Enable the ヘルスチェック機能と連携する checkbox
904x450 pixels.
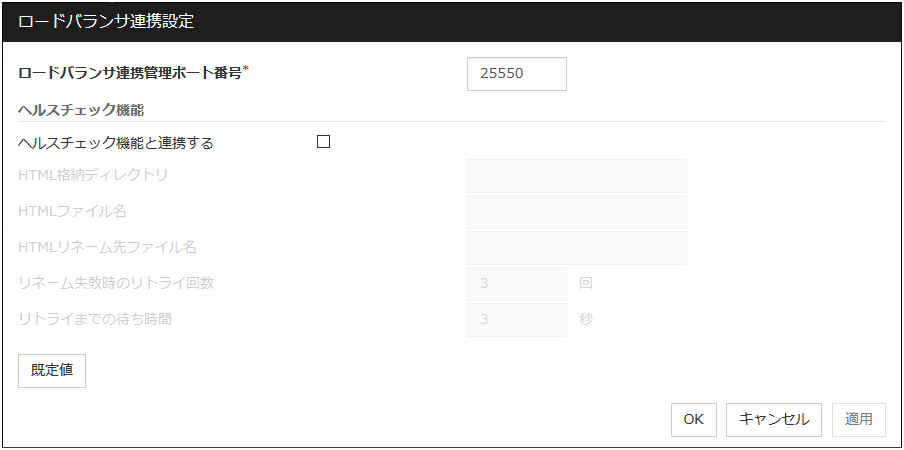coord(323,142)
